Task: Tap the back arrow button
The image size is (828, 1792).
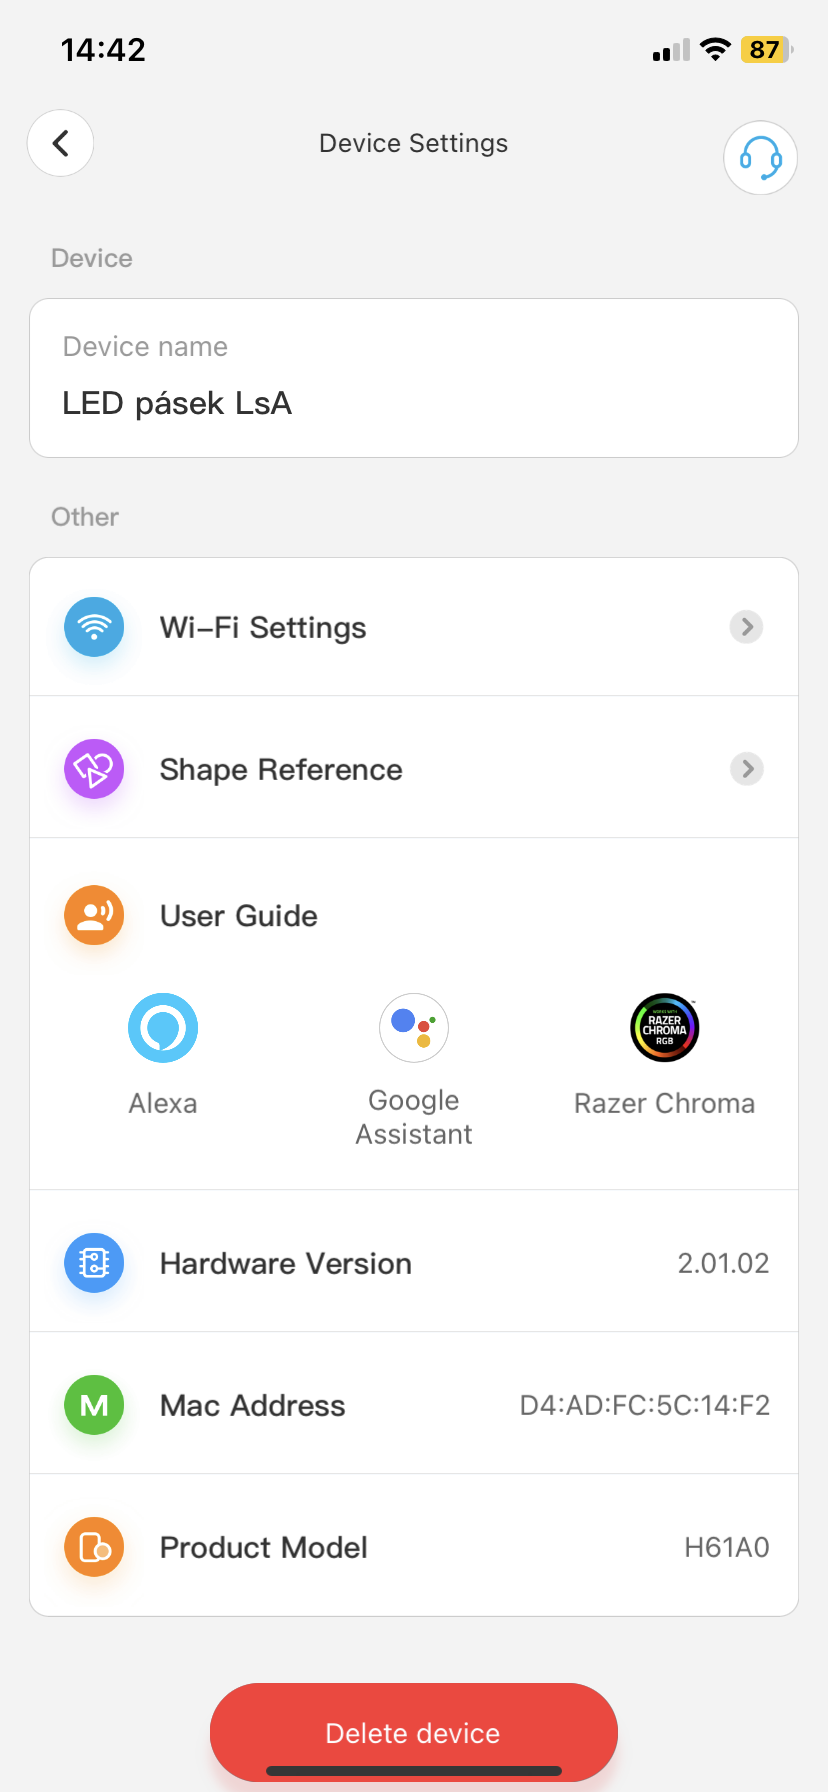Action: click(x=61, y=143)
